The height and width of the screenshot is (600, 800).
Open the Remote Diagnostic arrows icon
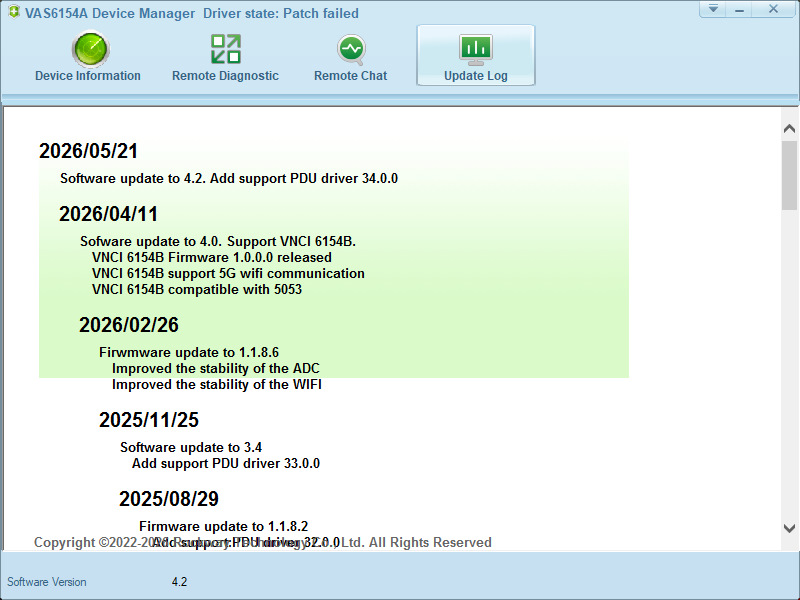pyautogui.click(x=226, y=49)
